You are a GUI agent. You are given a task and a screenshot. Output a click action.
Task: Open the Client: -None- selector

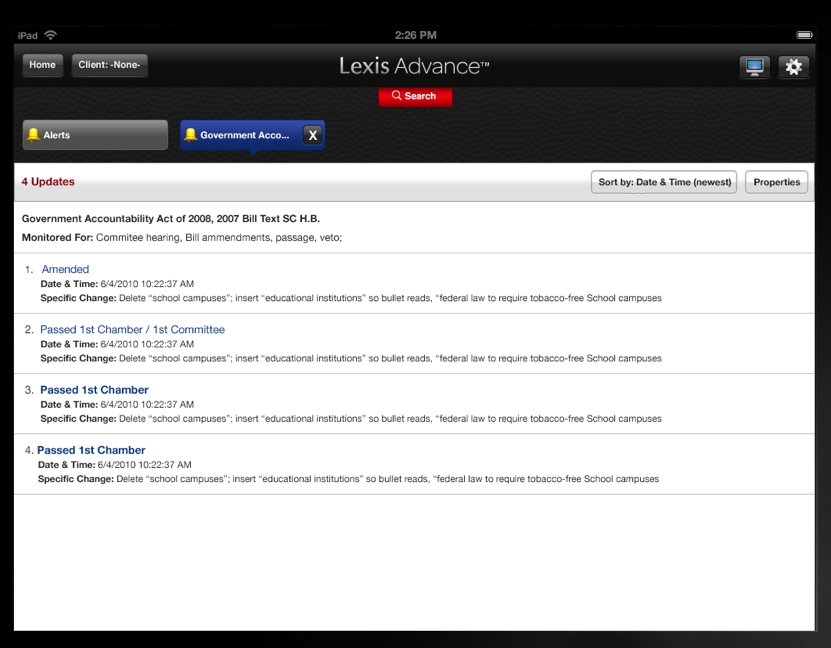109,65
